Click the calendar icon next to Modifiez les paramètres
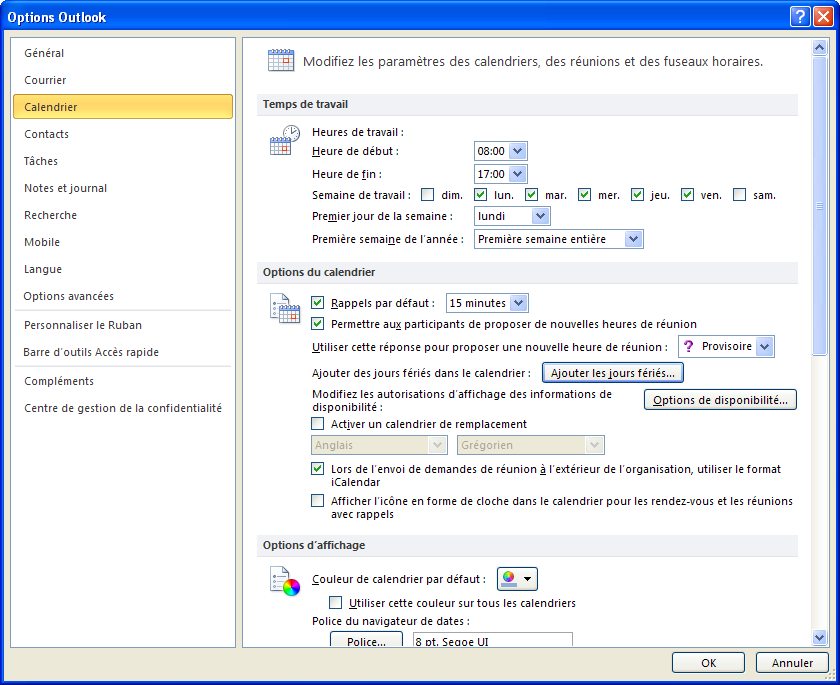This screenshot has width=840, height=685. (x=280, y=59)
